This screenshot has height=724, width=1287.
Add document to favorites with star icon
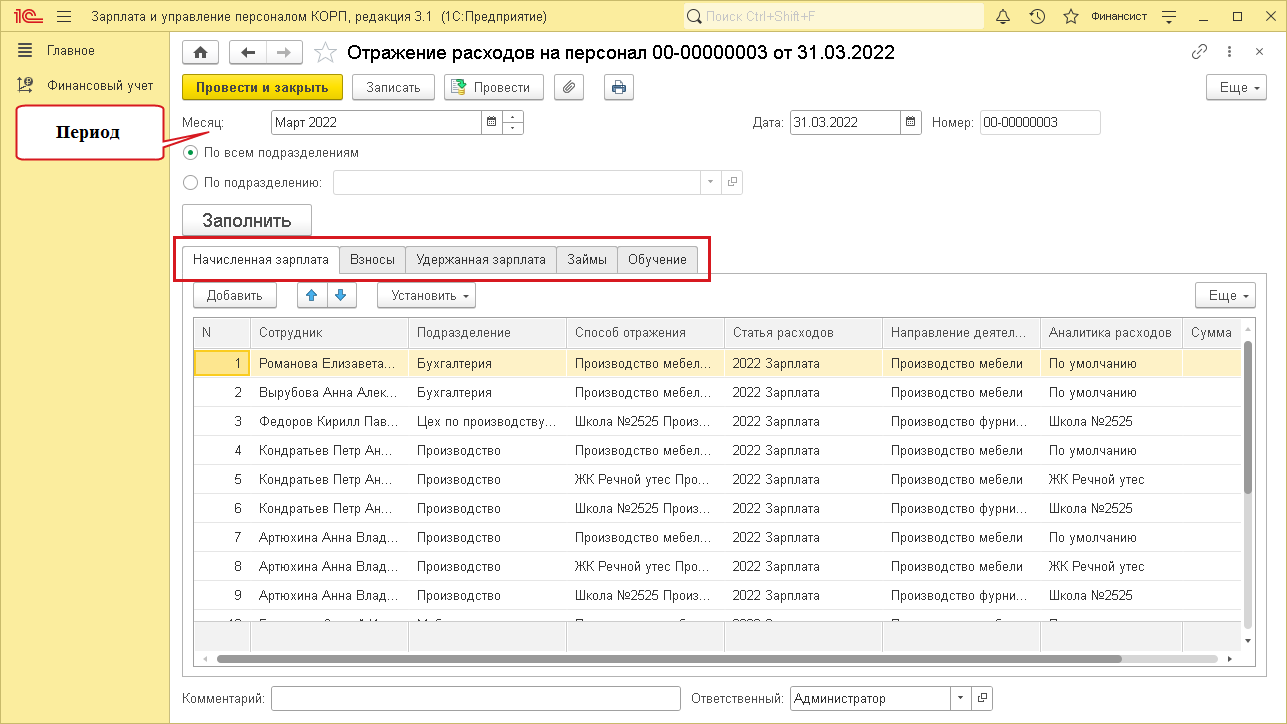(x=324, y=53)
